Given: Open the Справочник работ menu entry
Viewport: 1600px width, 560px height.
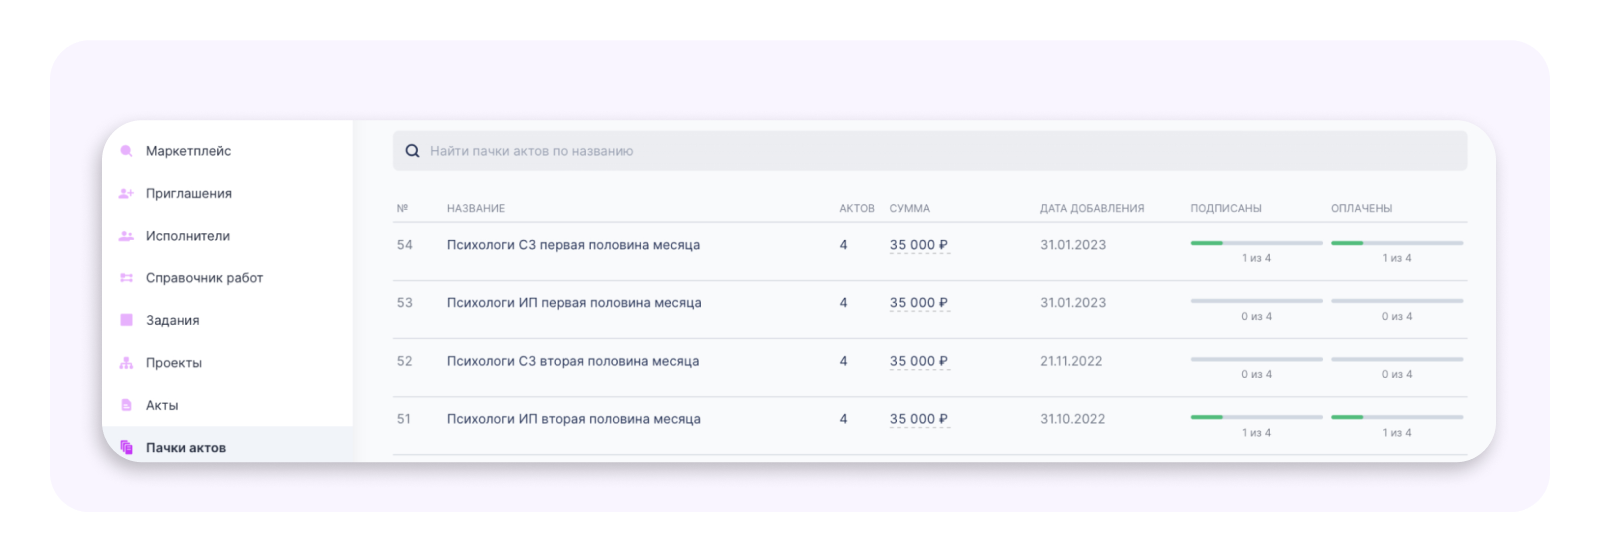Looking at the screenshot, I should pos(204,278).
